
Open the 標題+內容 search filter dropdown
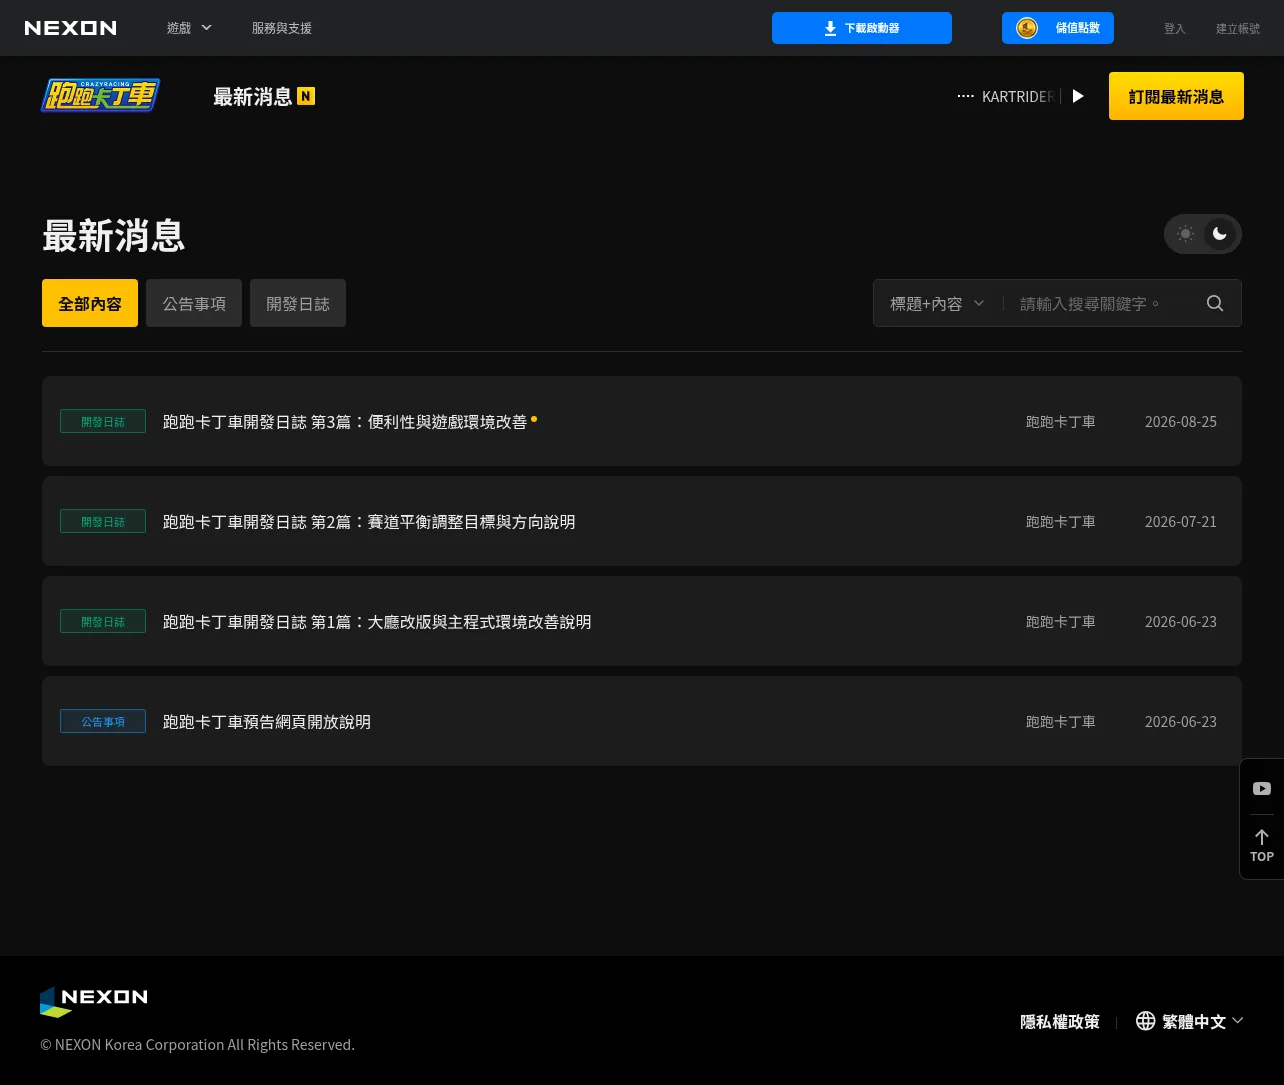[x=938, y=303]
